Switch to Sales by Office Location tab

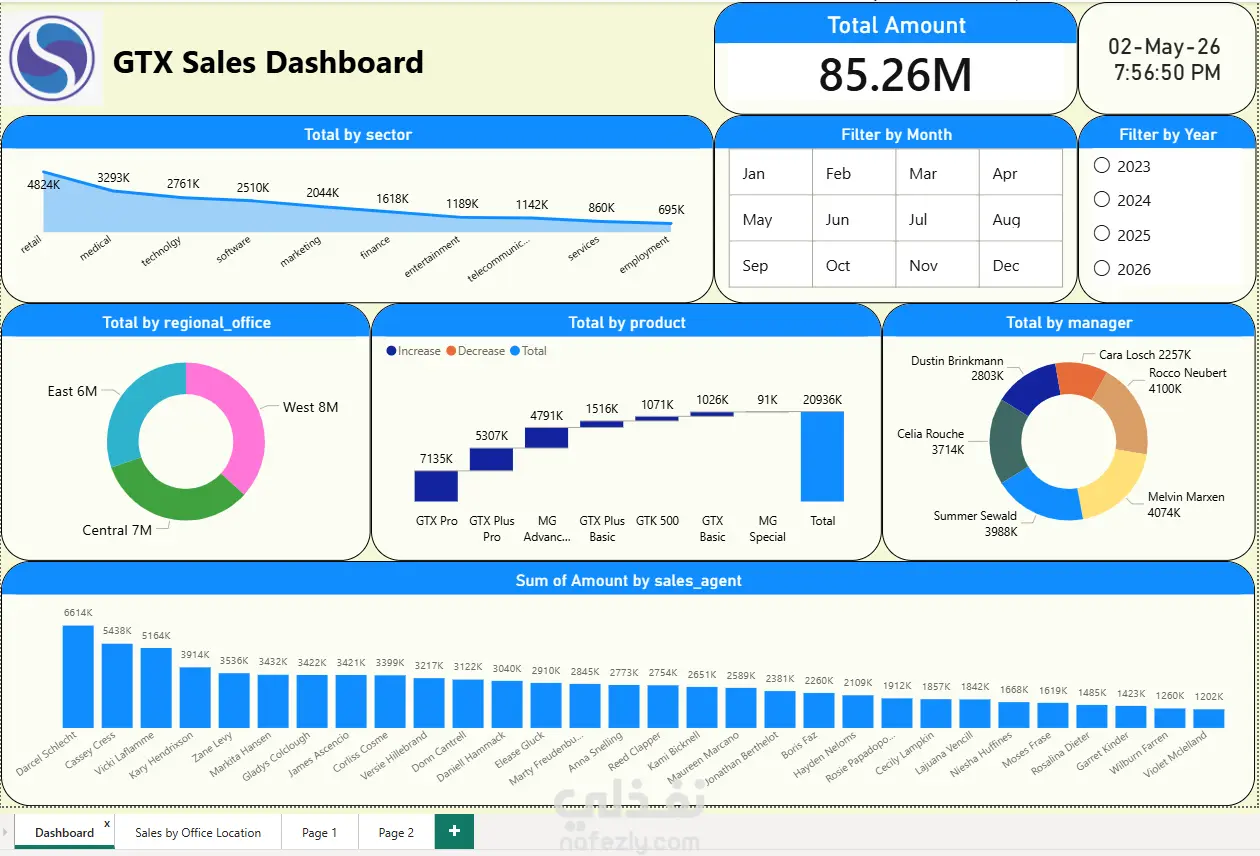point(198,832)
